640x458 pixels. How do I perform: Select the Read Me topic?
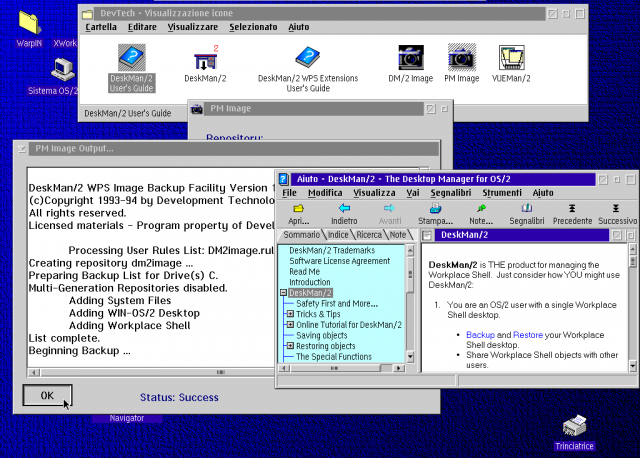304,271
